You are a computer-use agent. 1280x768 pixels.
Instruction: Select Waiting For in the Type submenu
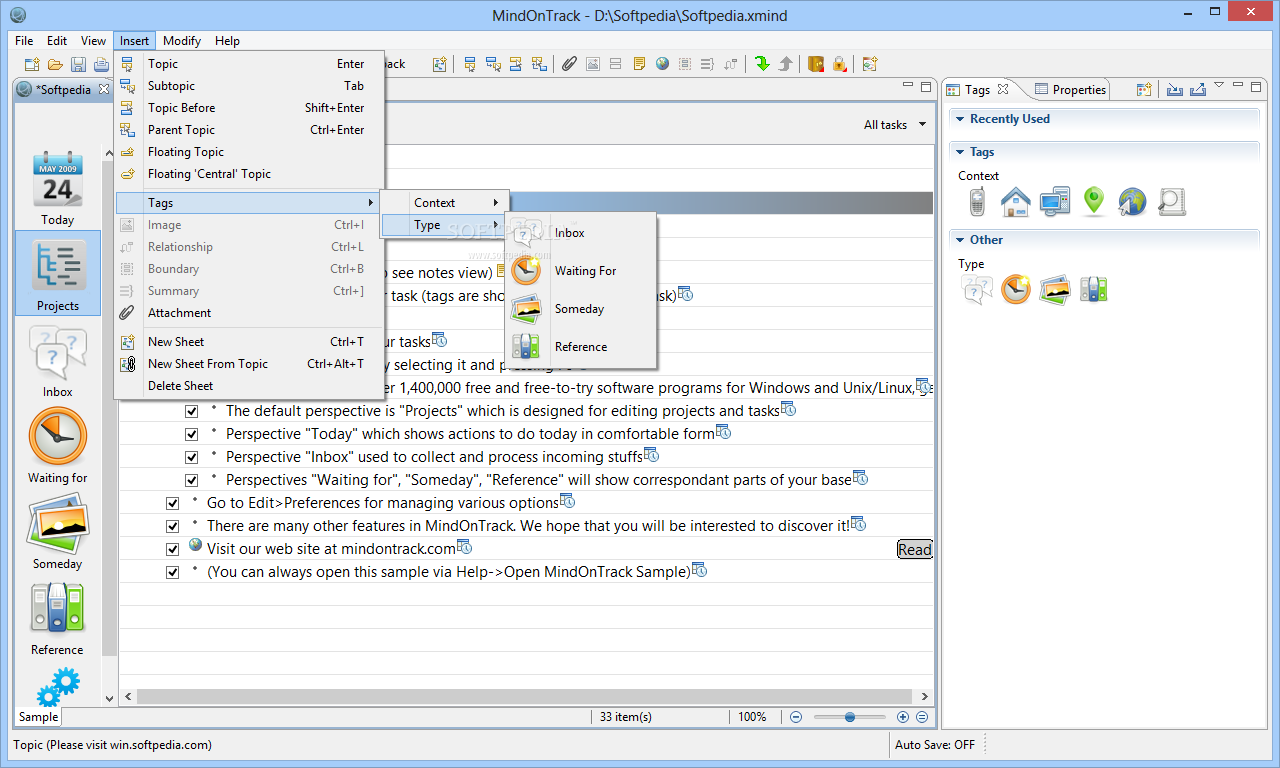click(x=581, y=271)
